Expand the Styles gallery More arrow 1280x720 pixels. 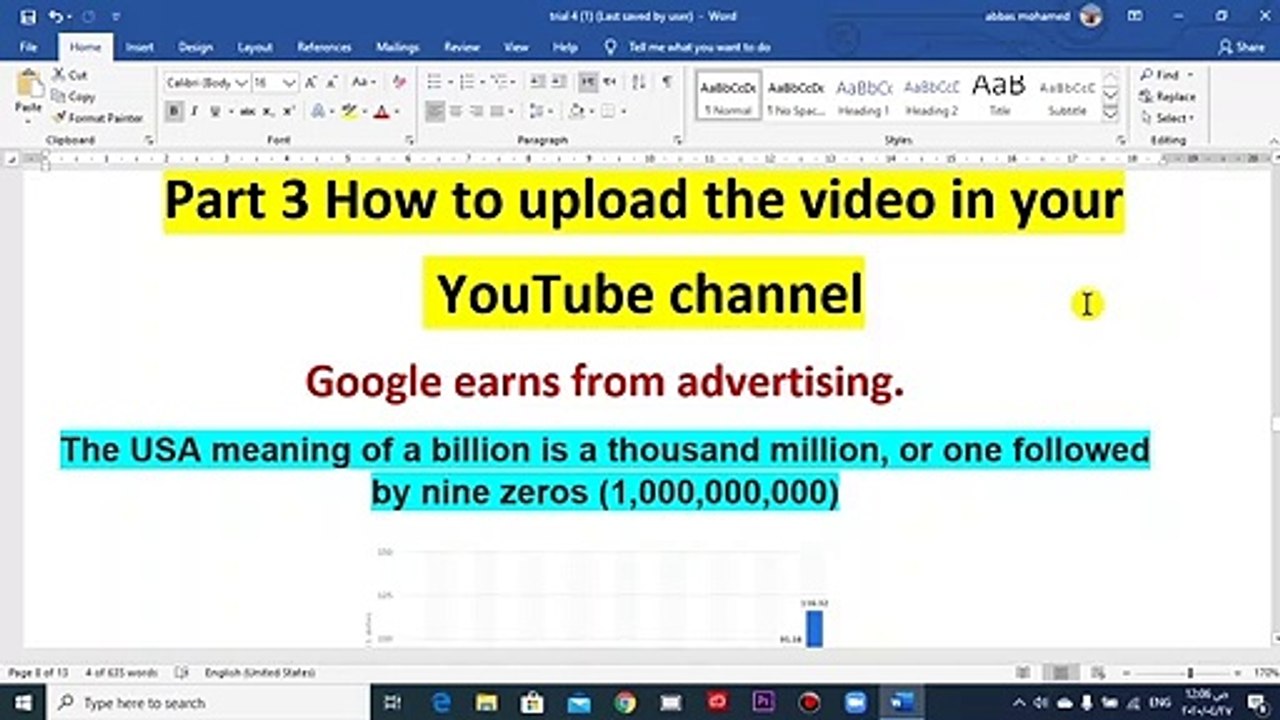pyautogui.click(x=1110, y=113)
